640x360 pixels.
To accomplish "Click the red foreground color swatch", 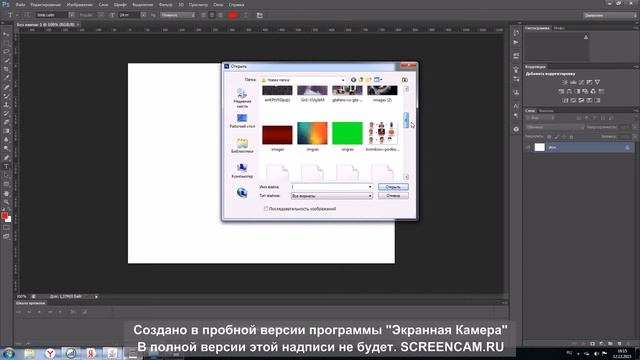I will pyautogui.click(x=4, y=216).
